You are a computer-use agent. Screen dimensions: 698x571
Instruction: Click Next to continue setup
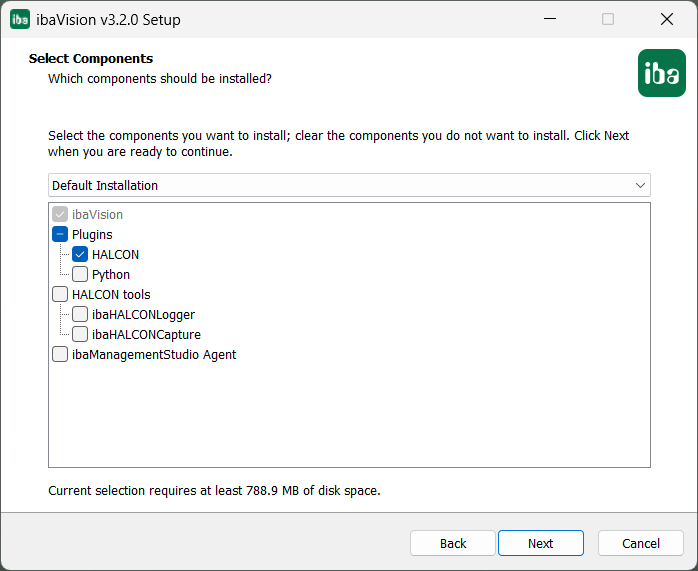tap(540, 543)
